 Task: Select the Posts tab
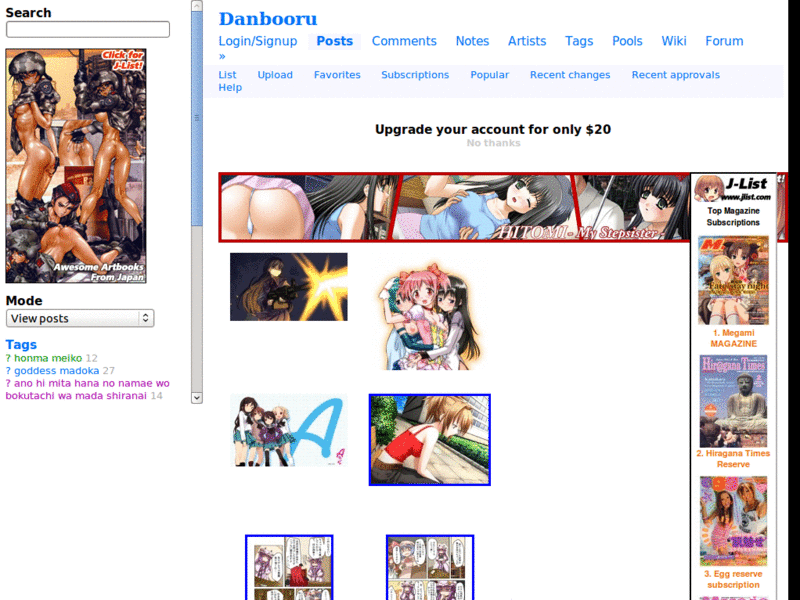coord(334,41)
